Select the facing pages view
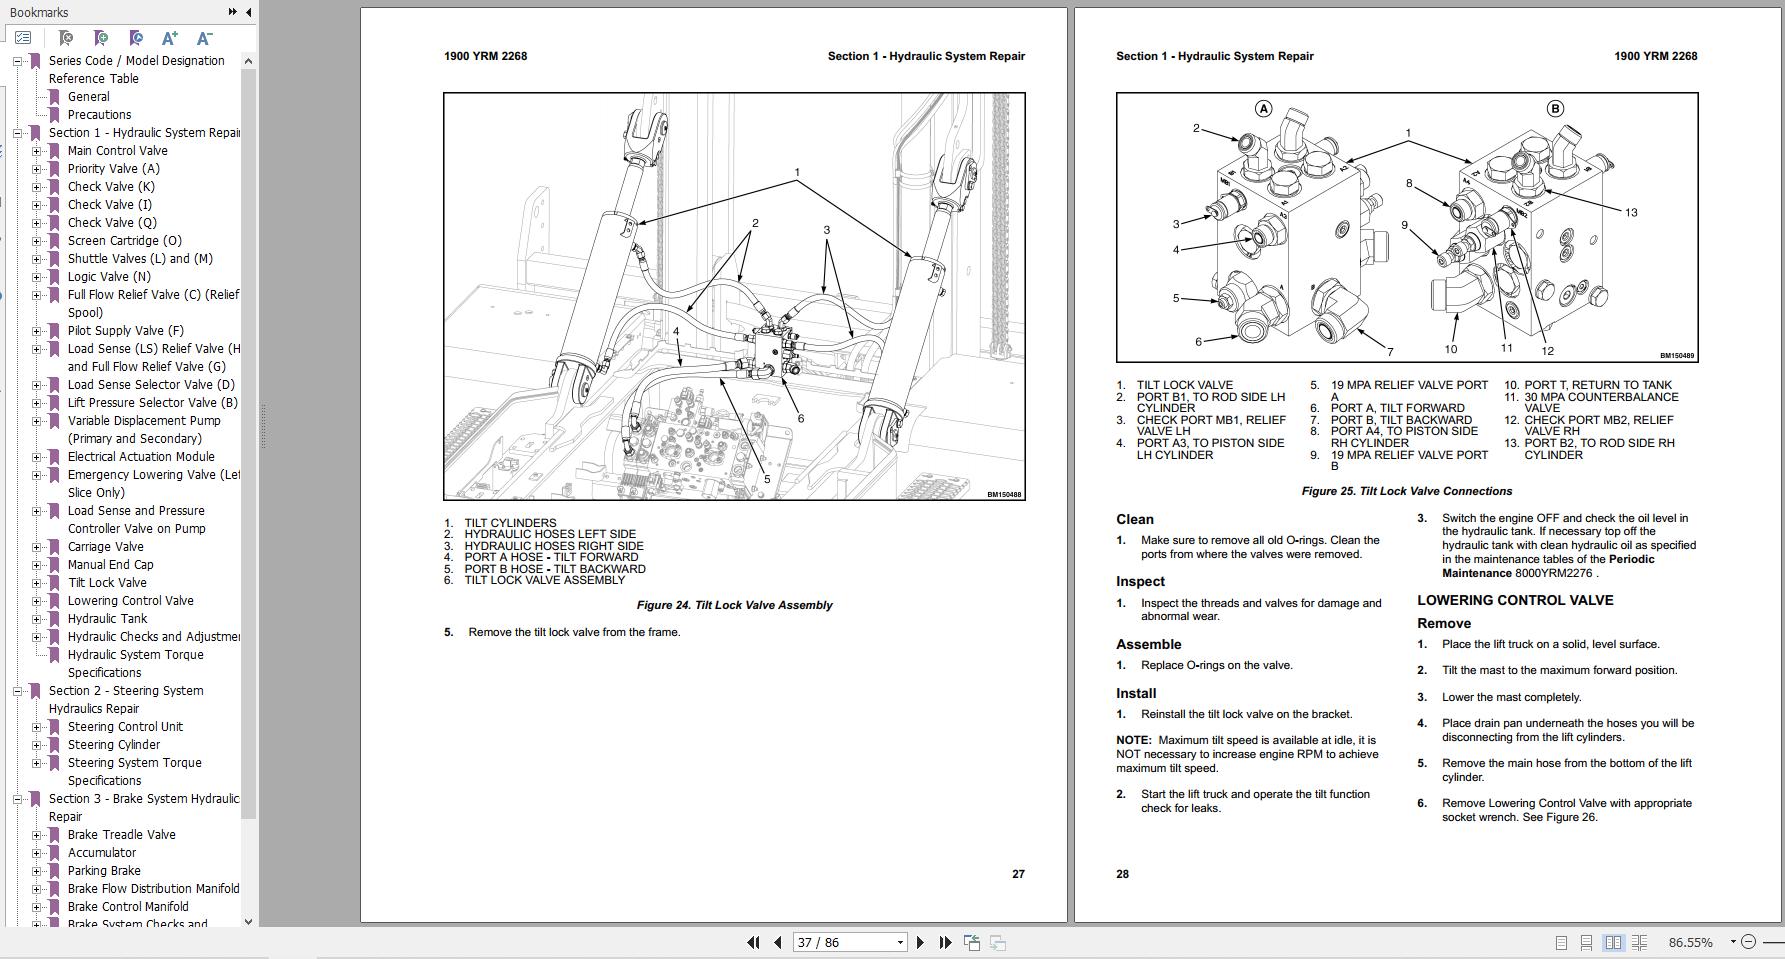The image size is (1785, 959). click(x=1613, y=942)
